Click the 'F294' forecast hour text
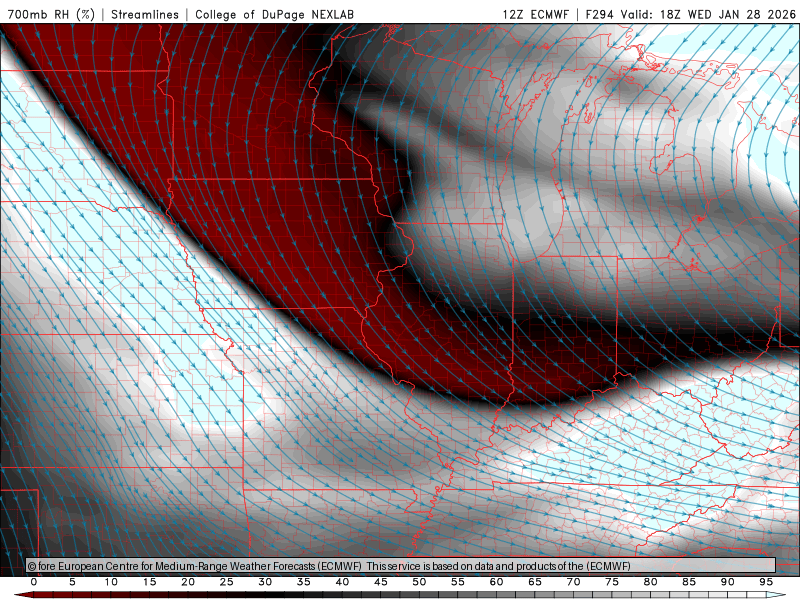This screenshot has height=600, width=800. click(x=599, y=14)
